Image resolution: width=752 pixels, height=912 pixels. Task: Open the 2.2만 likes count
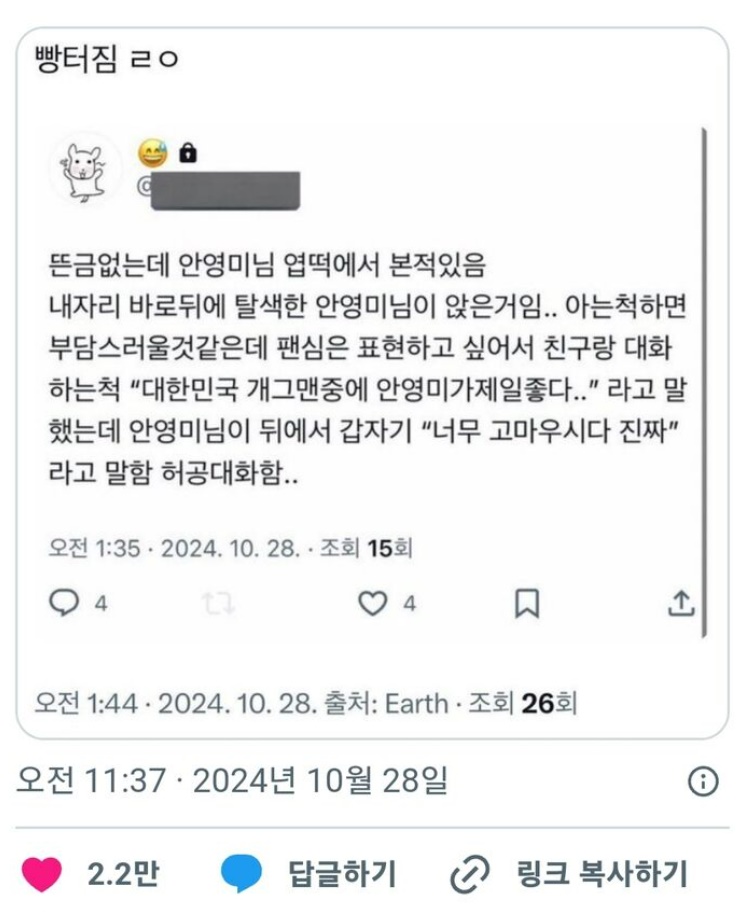pyautogui.click(x=123, y=874)
